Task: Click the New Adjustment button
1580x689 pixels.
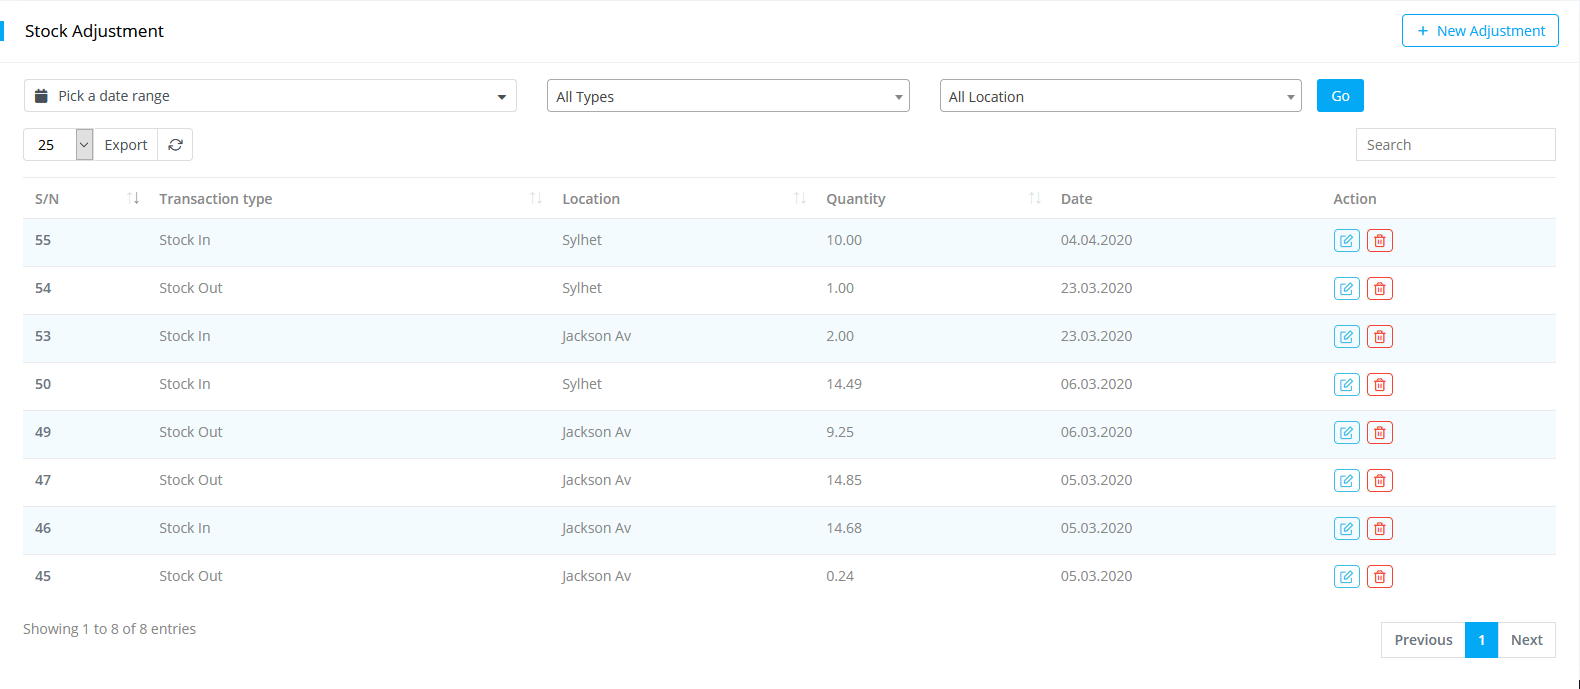Action: (1480, 31)
